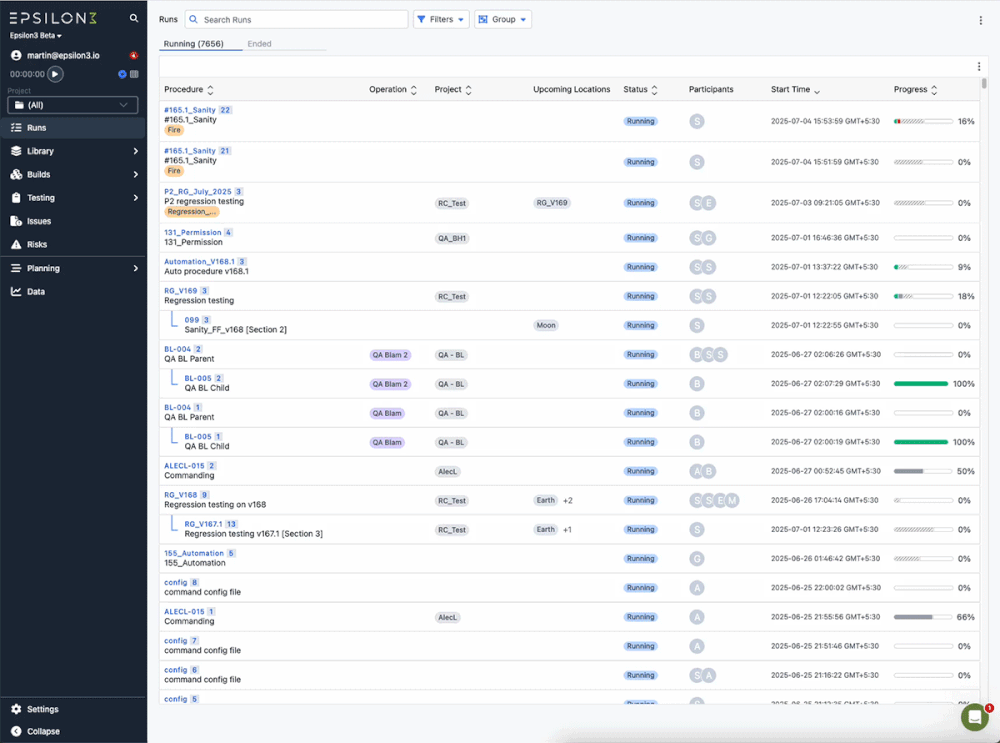The height and width of the screenshot is (743, 1000).
Task: Open Settings gear in sidebar
Action: coord(16,709)
